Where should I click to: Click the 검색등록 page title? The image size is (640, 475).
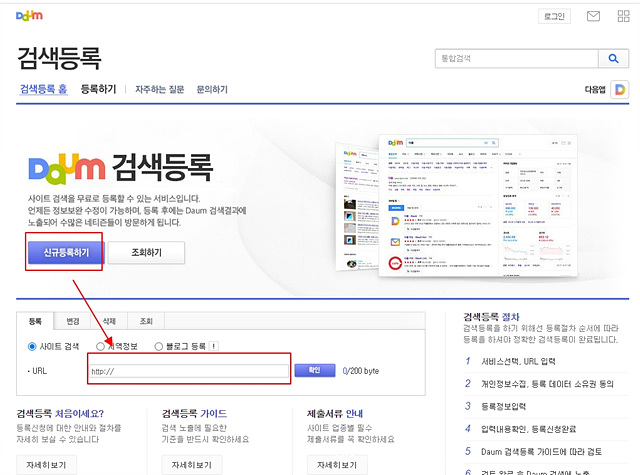[59, 58]
